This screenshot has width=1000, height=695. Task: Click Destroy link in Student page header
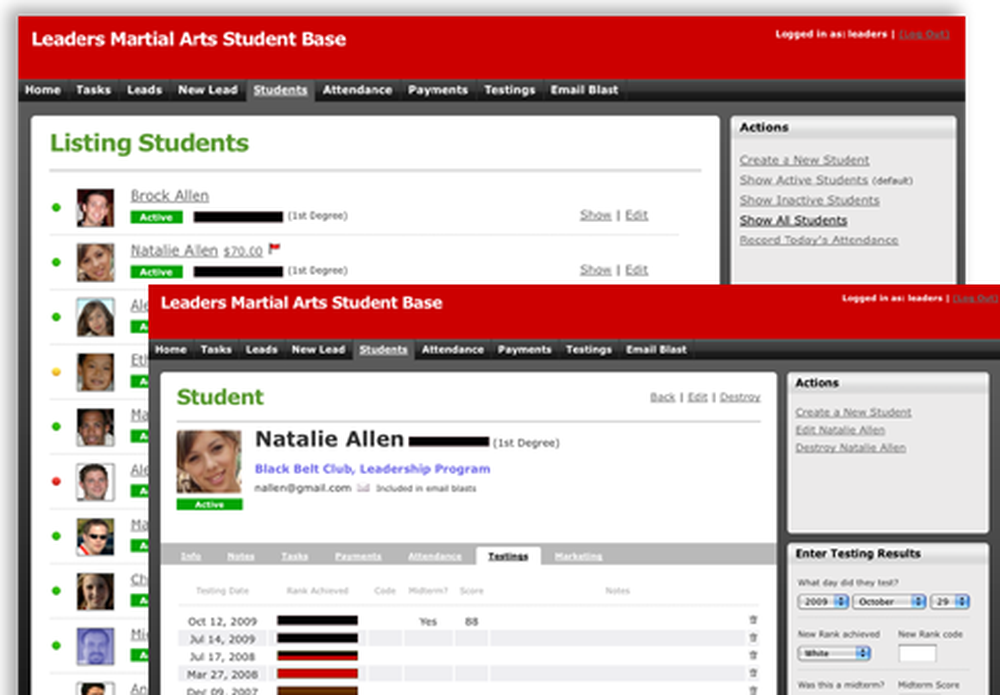coord(740,397)
